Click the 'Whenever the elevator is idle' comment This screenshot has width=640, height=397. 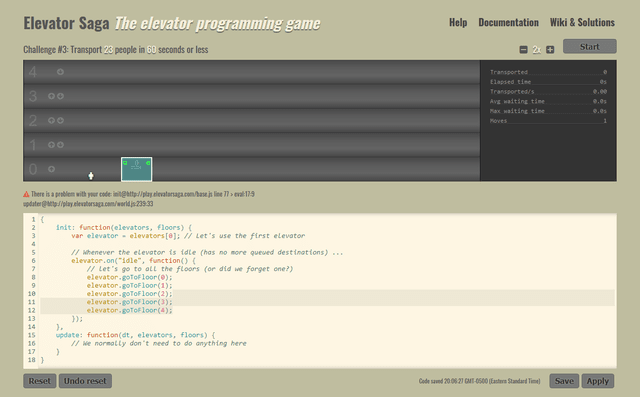[207, 252]
